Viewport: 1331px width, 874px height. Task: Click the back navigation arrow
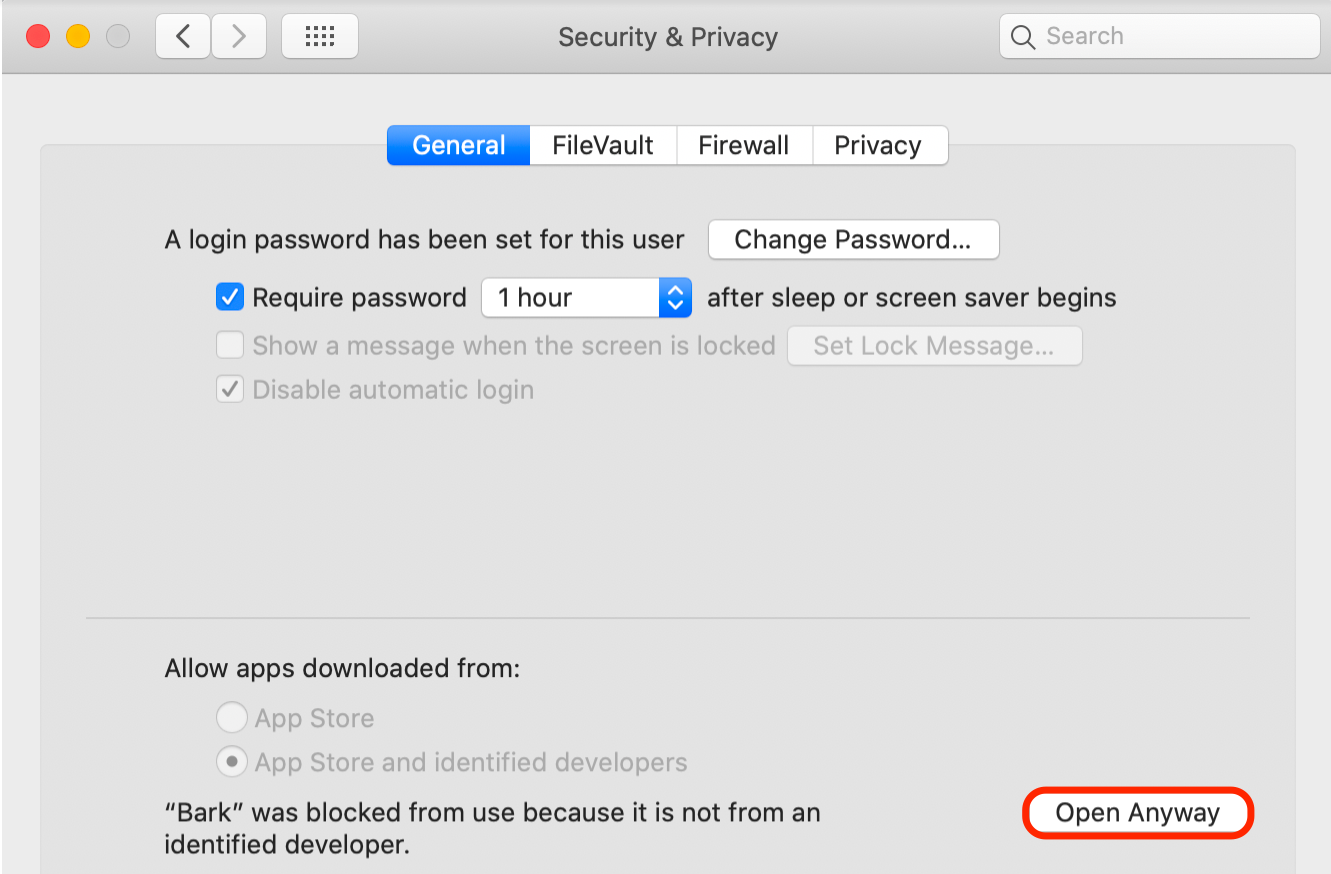point(183,37)
